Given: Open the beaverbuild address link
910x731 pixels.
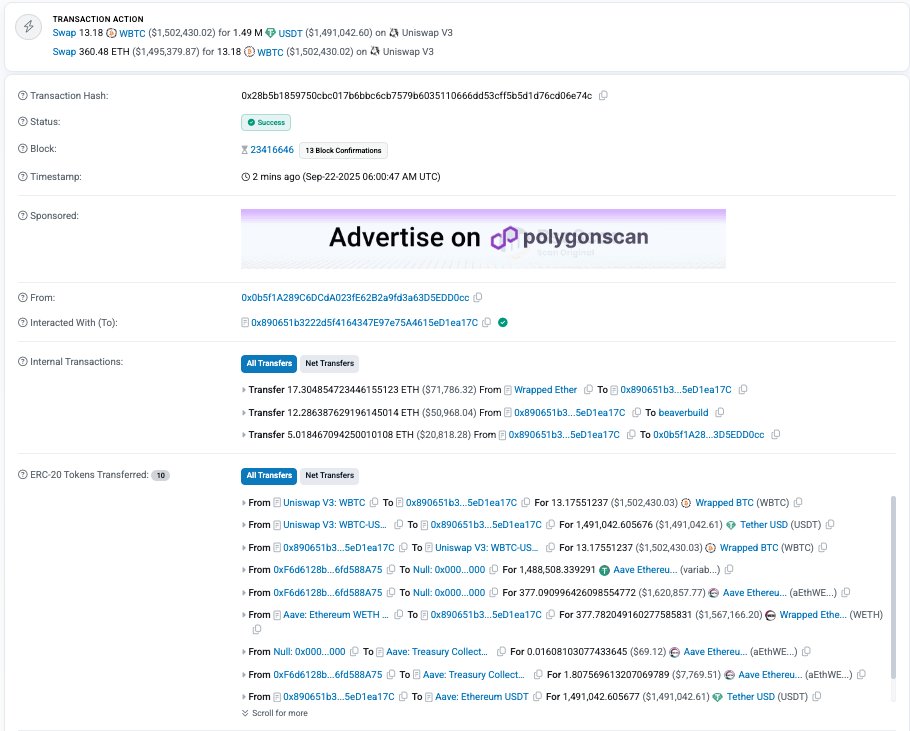Looking at the screenshot, I should (x=683, y=412).
